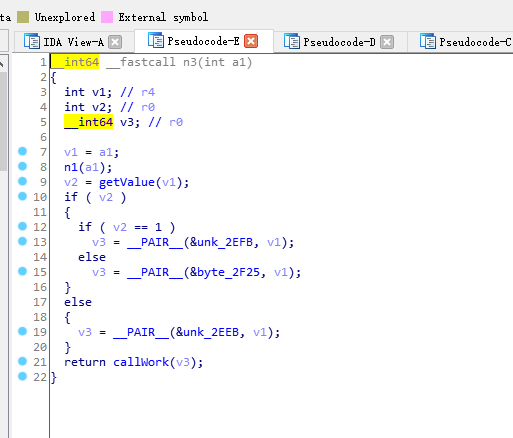Image resolution: width=513 pixels, height=438 pixels.
Task: Click the return keyword on line 21
Action: pos(85,362)
